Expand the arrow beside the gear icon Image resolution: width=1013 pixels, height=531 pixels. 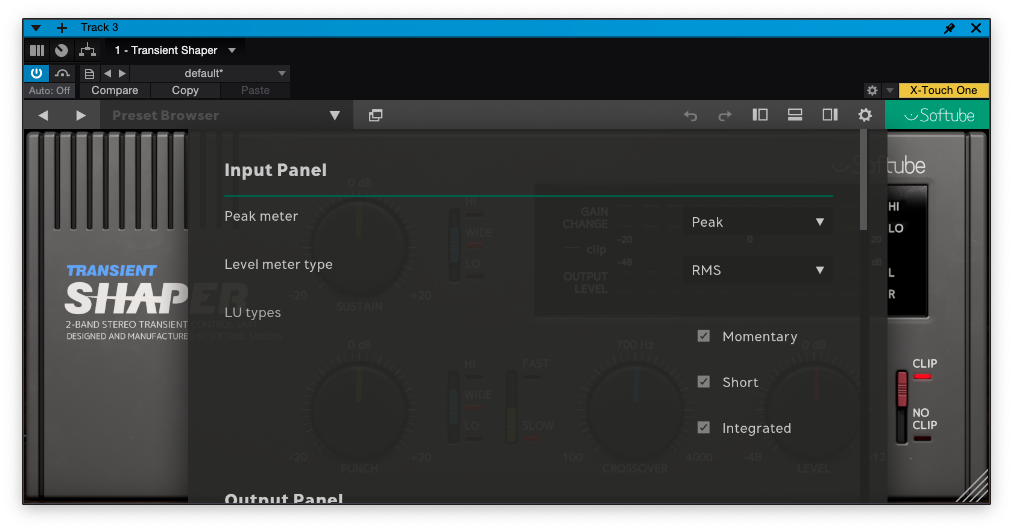pos(890,90)
